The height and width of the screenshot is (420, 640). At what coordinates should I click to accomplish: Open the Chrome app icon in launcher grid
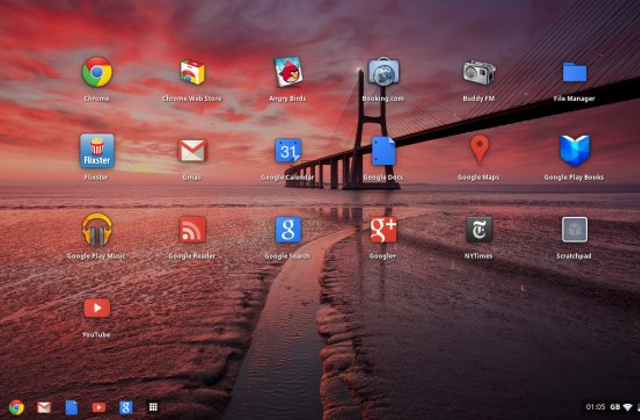click(97, 72)
